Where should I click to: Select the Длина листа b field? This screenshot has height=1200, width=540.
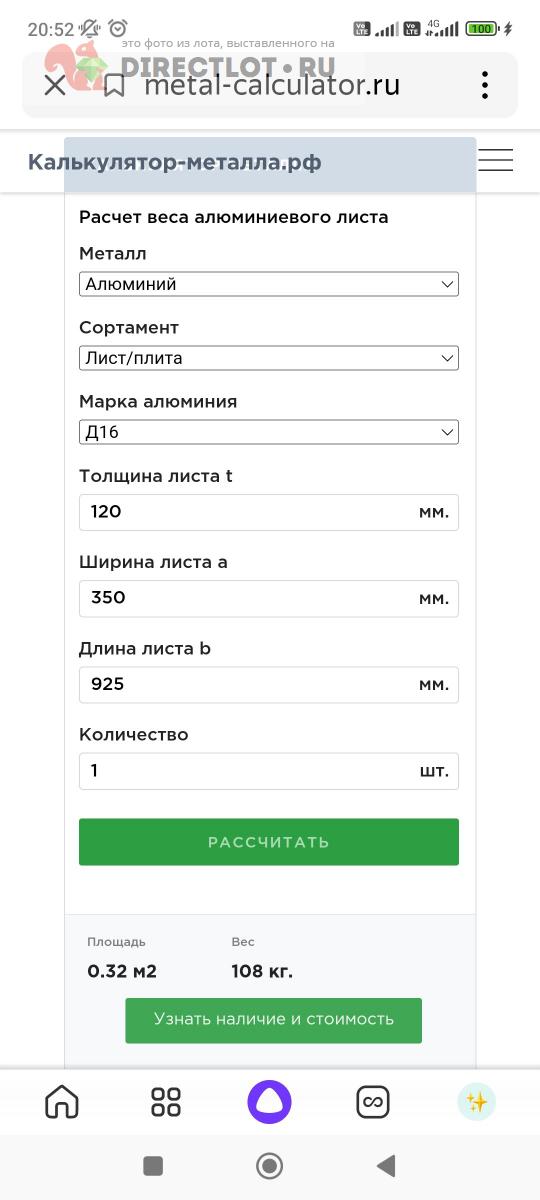coord(269,685)
